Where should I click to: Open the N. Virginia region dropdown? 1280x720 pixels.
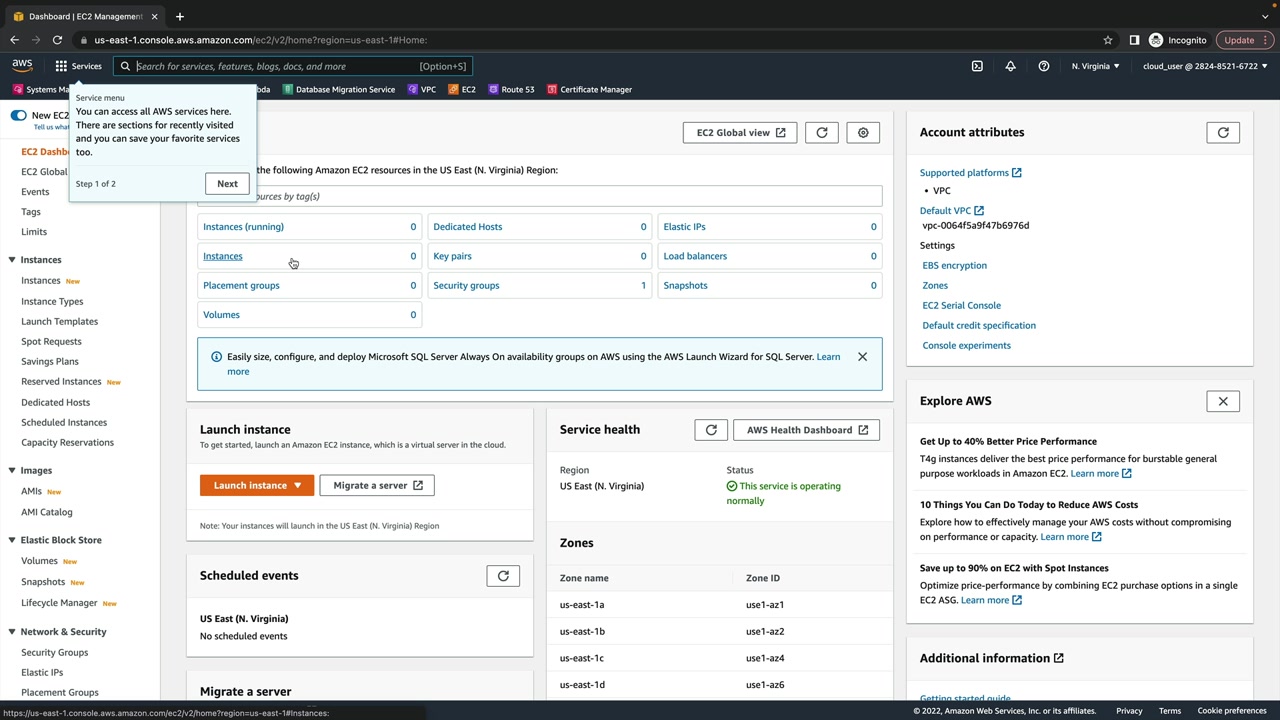(x=1095, y=66)
